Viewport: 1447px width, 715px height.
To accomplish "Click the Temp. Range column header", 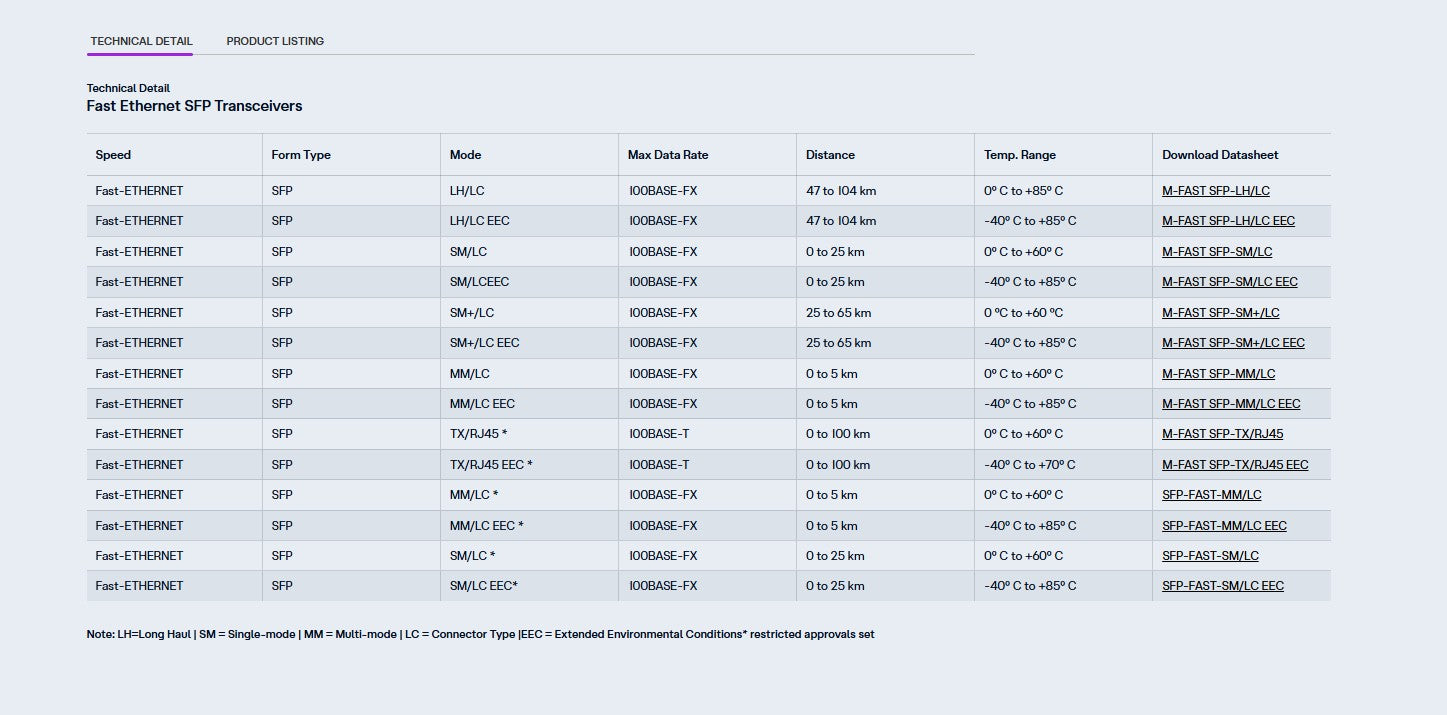I will (1019, 155).
